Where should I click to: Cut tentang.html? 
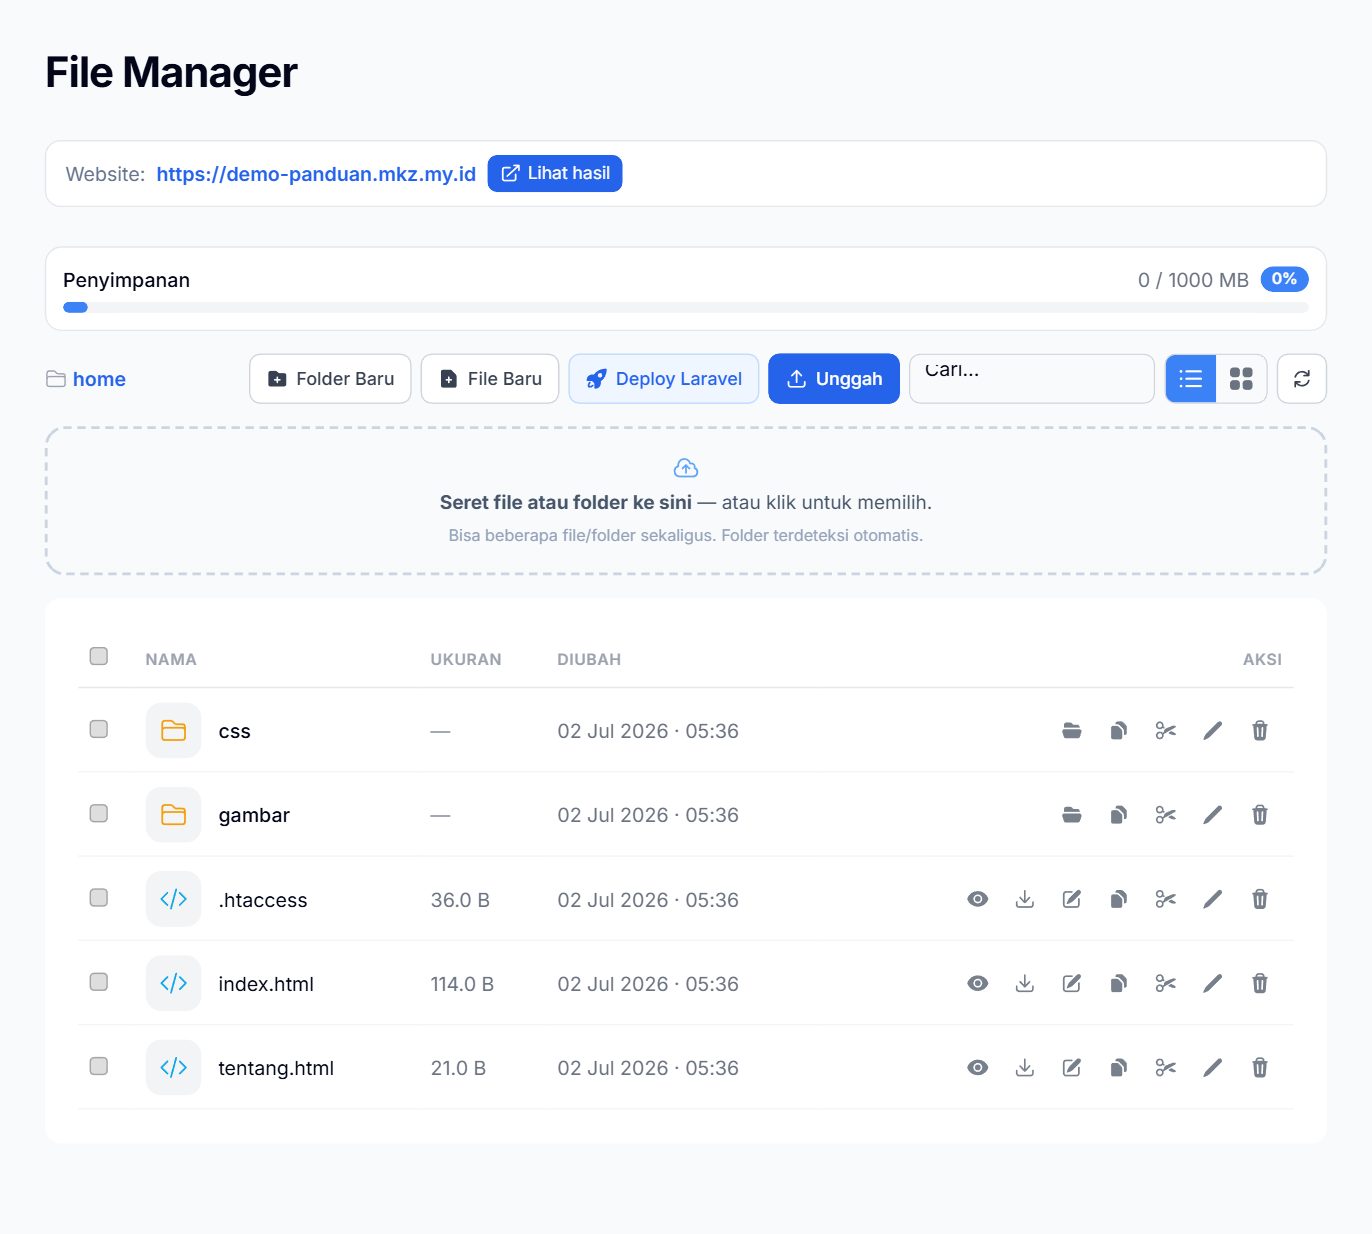click(1166, 1067)
